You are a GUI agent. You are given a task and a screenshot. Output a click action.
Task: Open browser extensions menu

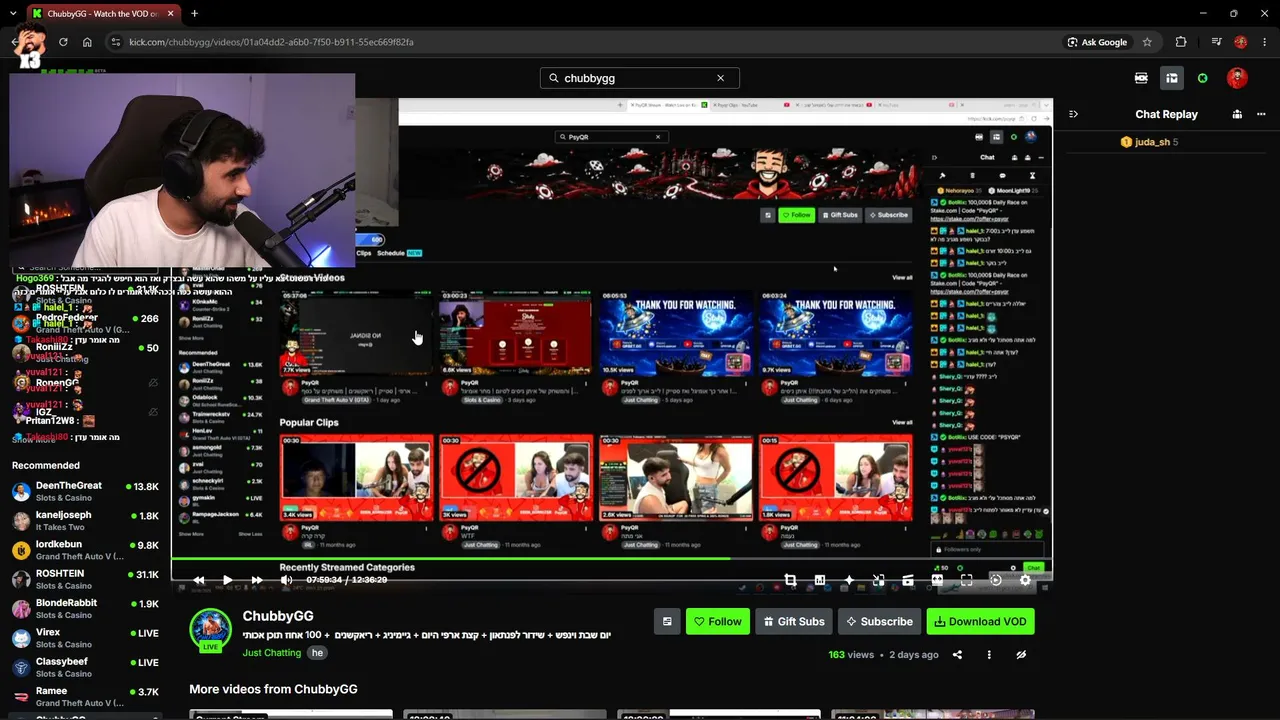click(1181, 42)
